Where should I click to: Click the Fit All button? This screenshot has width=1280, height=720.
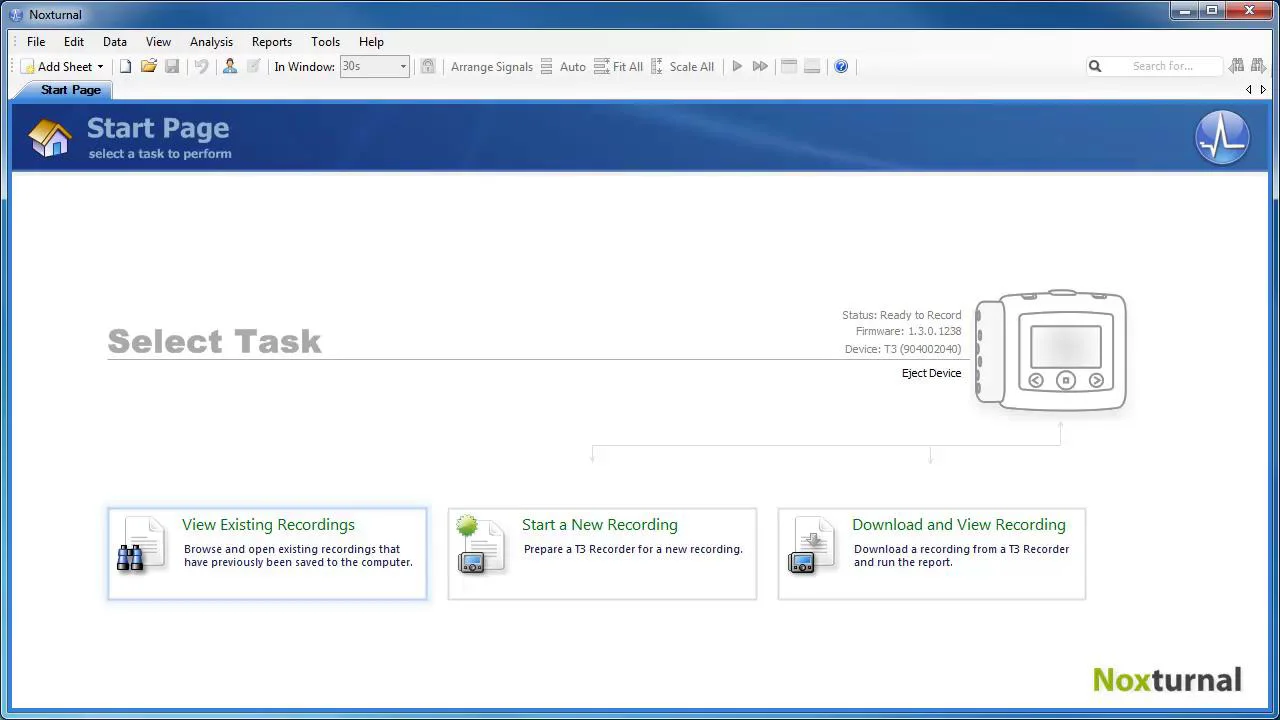point(619,67)
